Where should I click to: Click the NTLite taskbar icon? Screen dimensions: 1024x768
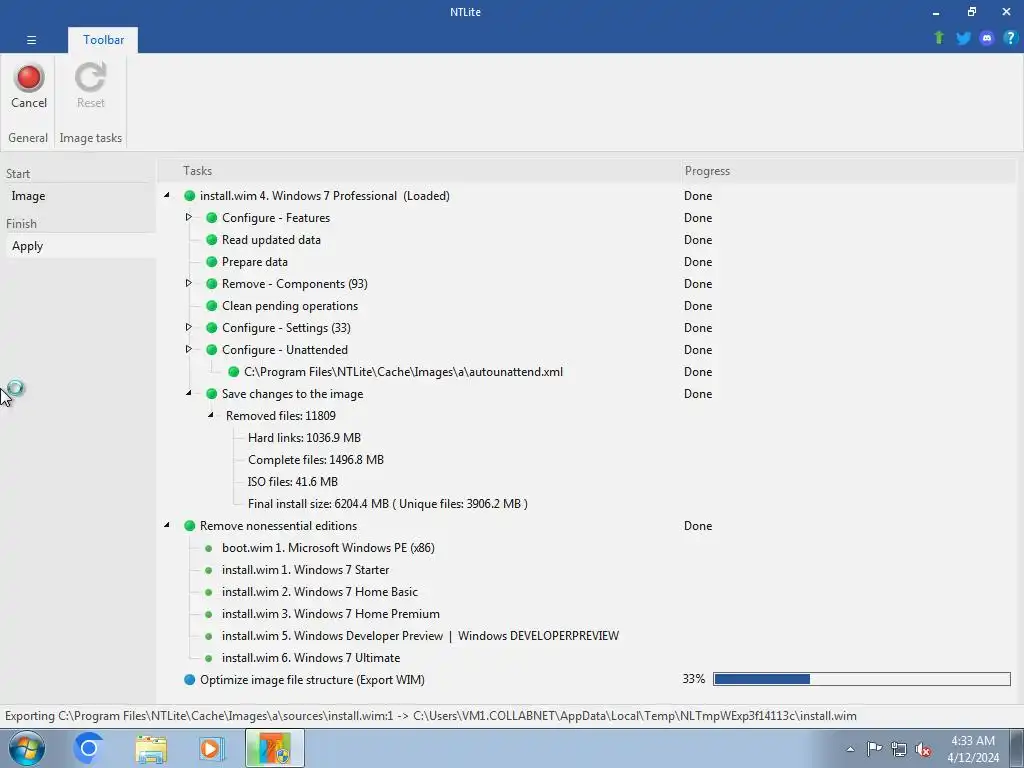(275, 748)
